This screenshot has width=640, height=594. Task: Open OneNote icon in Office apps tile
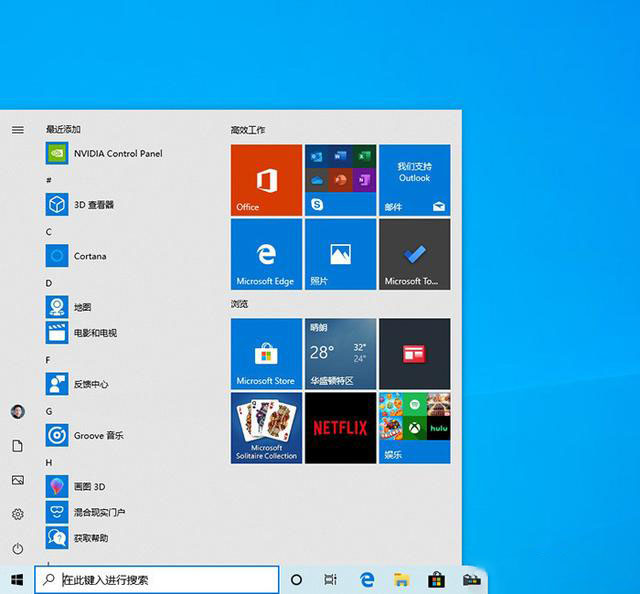[x=364, y=180]
